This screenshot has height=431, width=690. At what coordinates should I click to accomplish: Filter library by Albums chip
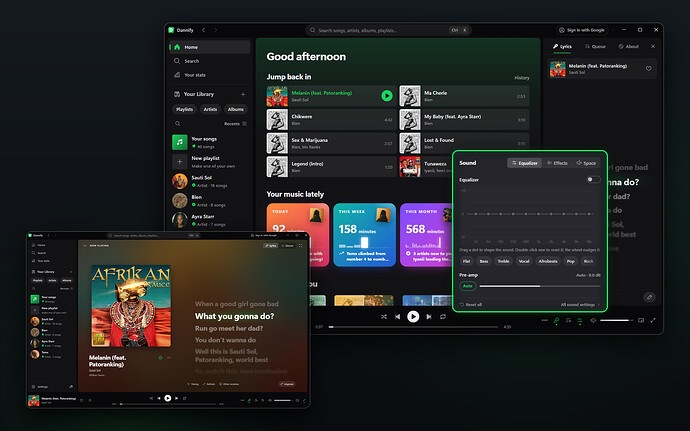coord(236,109)
